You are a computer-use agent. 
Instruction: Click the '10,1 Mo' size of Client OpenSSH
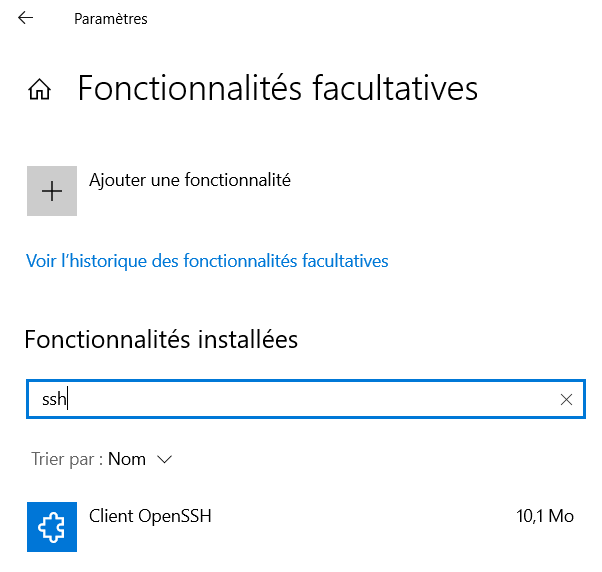[x=545, y=516]
